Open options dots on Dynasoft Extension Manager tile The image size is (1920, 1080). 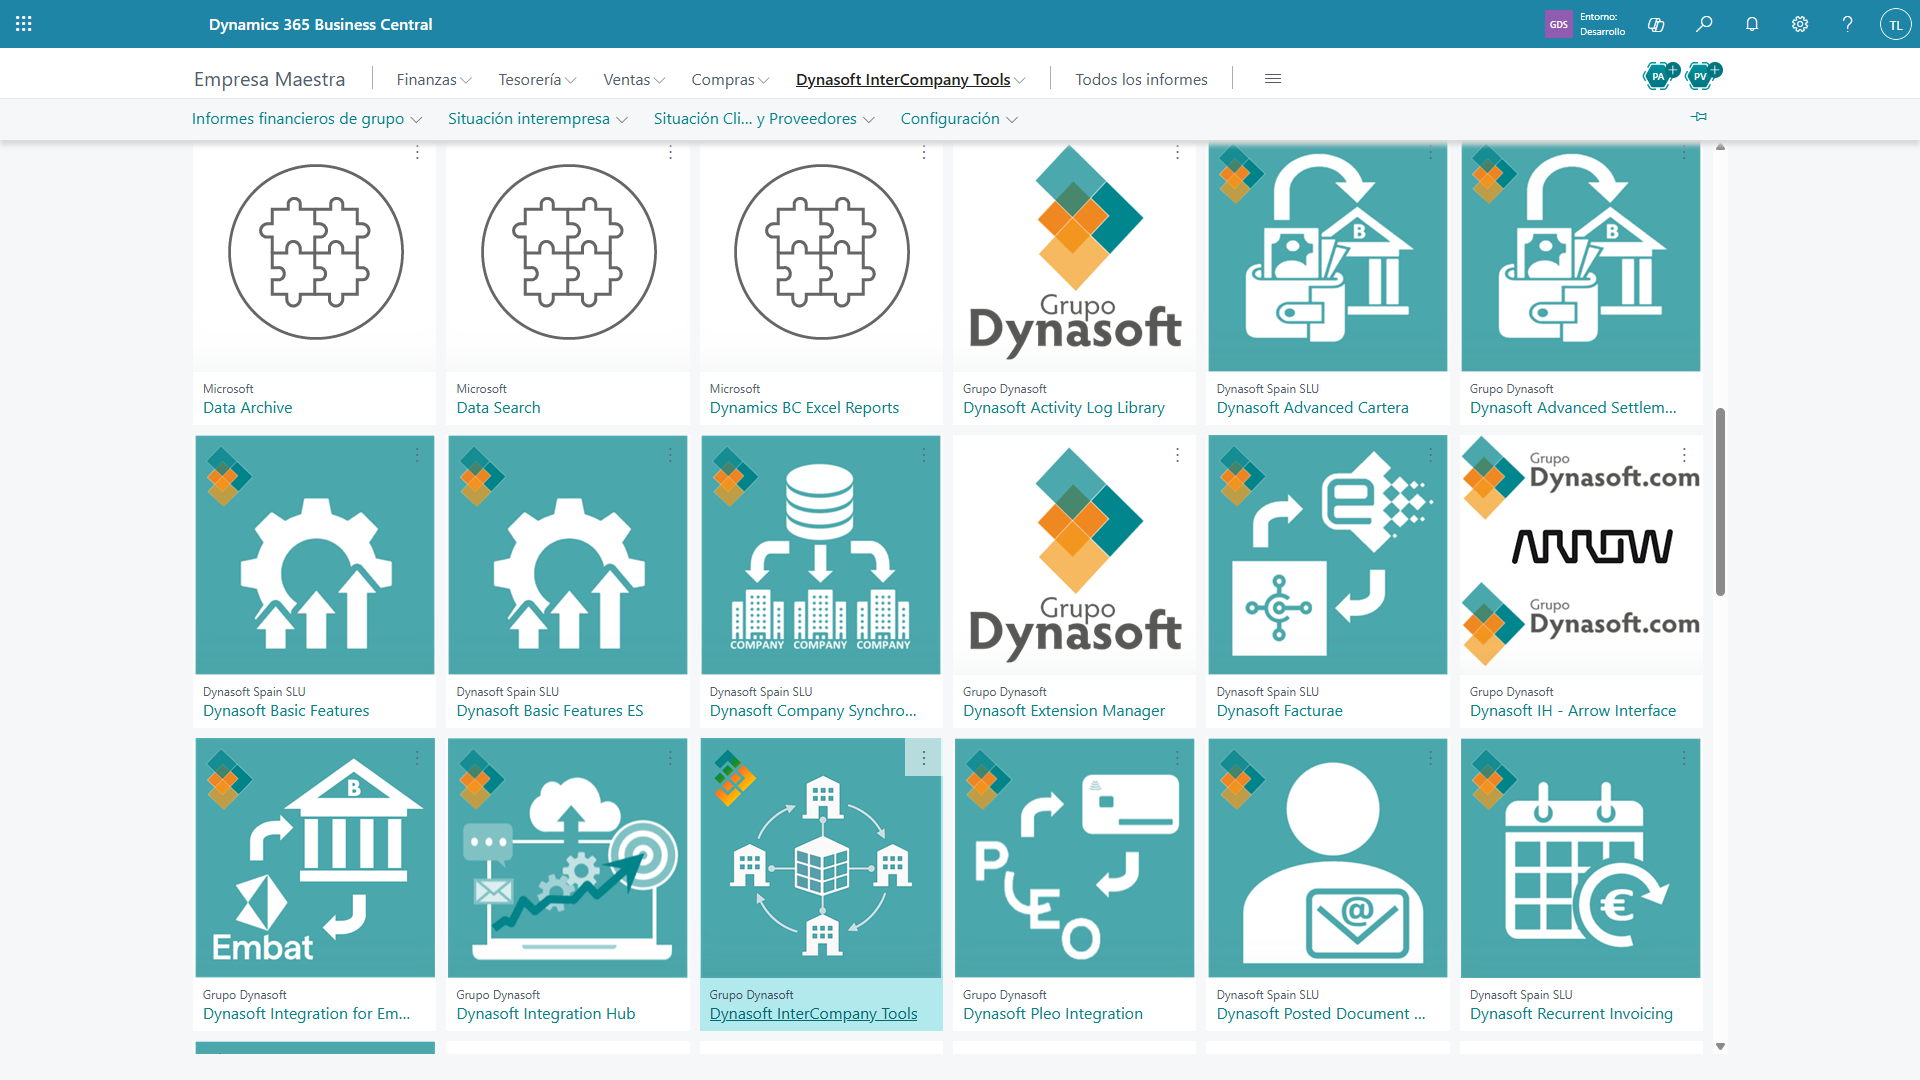click(1178, 455)
